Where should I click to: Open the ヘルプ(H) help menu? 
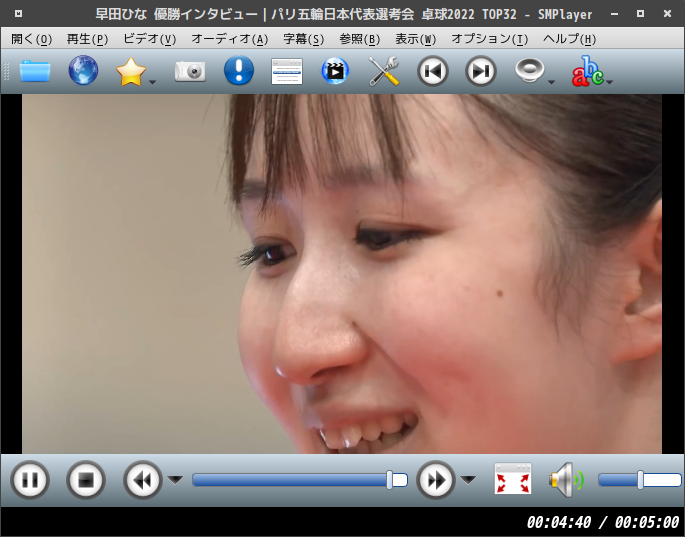tap(570, 39)
